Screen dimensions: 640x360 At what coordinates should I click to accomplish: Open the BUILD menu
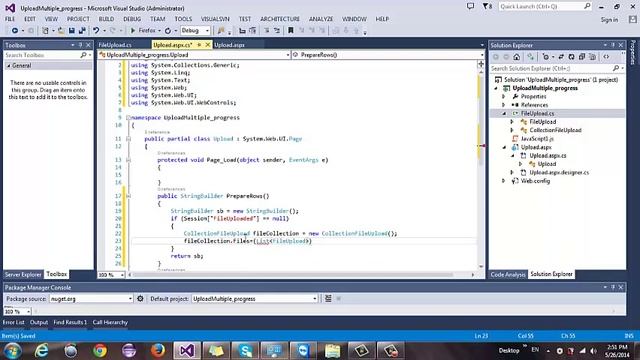click(106, 19)
